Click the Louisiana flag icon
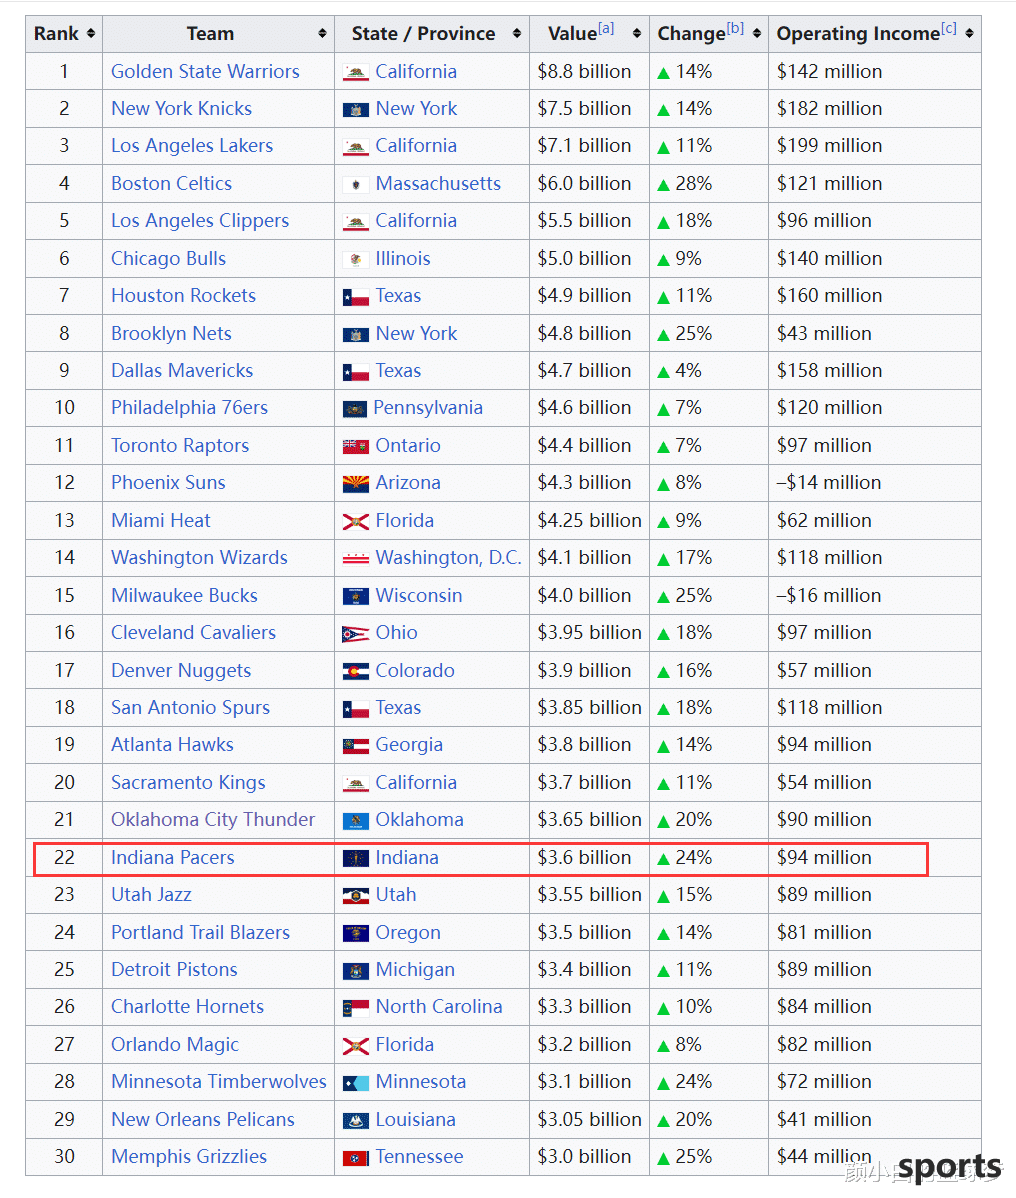This screenshot has width=1016, height=1198. tap(356, 1120)
